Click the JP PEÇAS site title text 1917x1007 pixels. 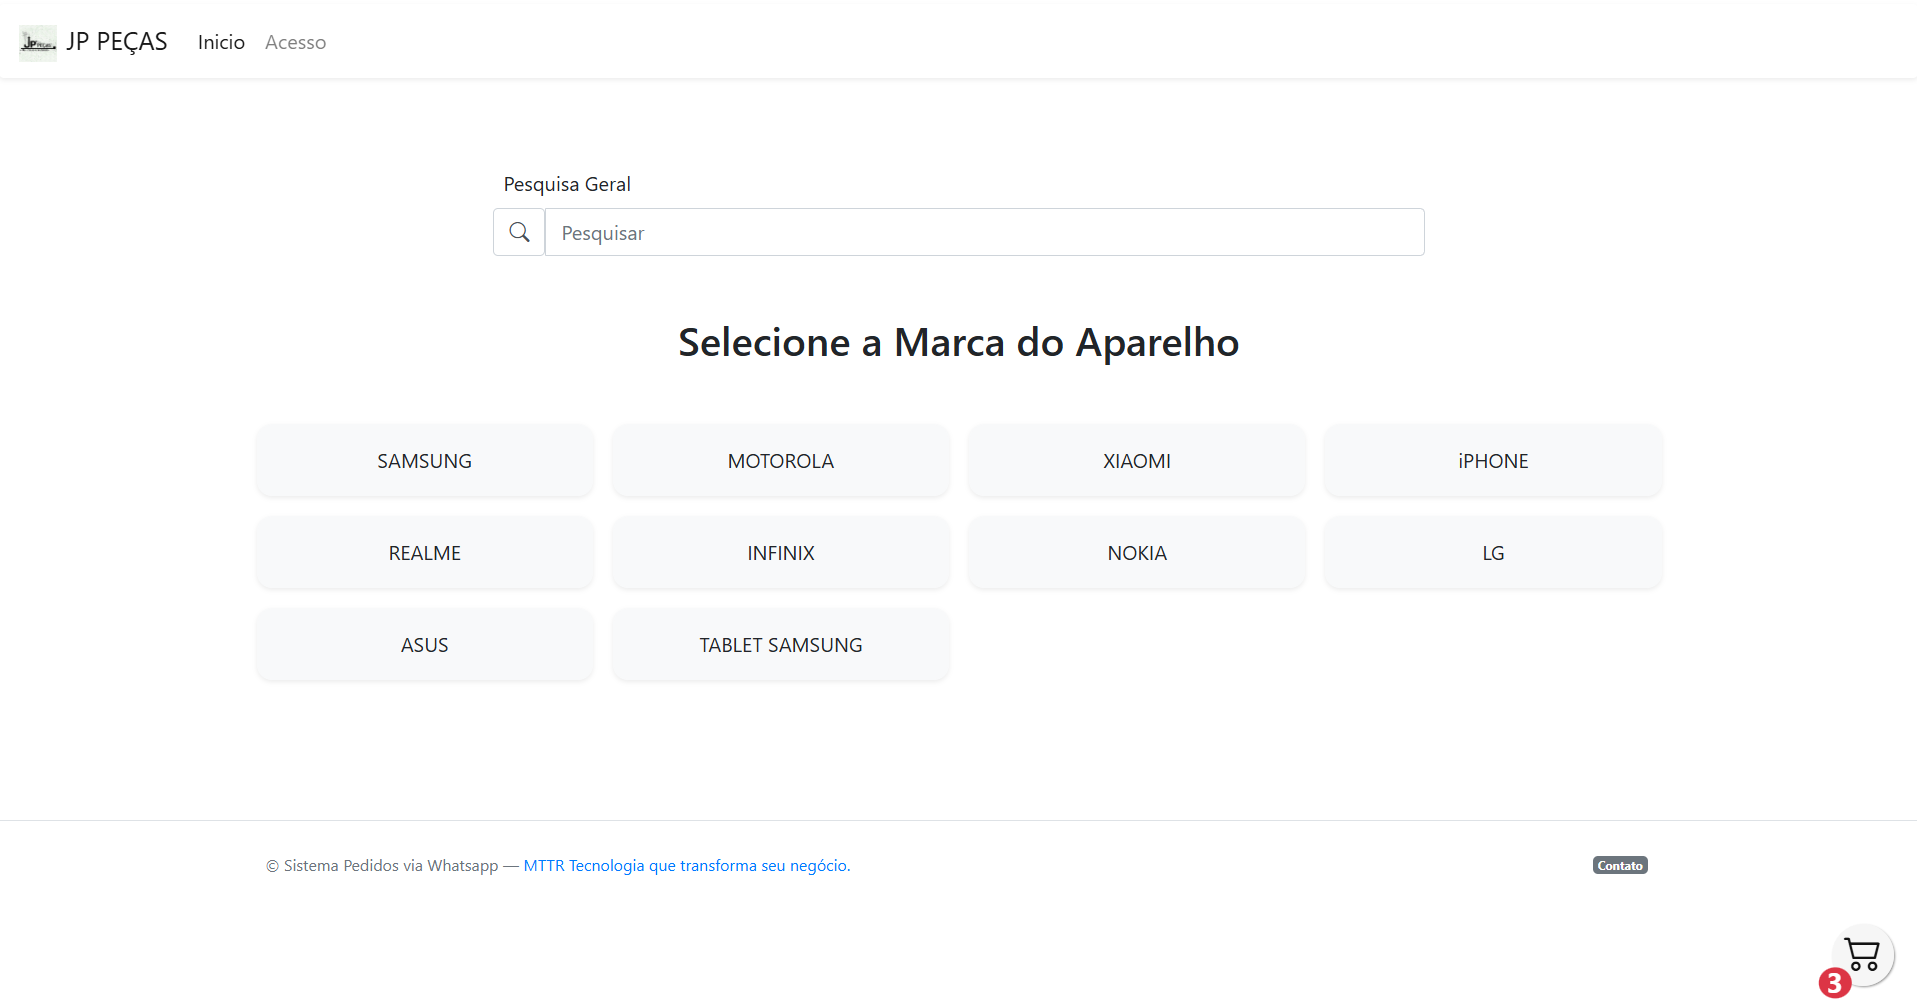point(116,41)
